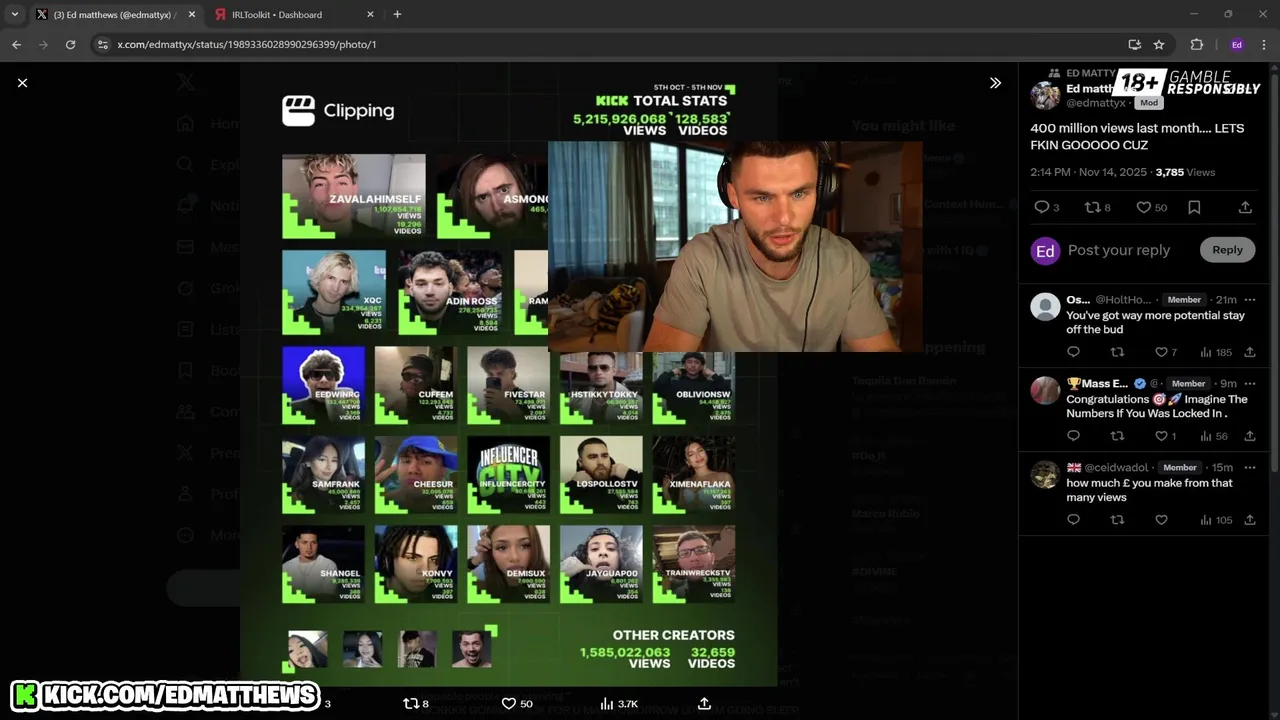The image size is (1280, 720).
Task: Reply to the Congratulations comment
Action: (1073, 436)
